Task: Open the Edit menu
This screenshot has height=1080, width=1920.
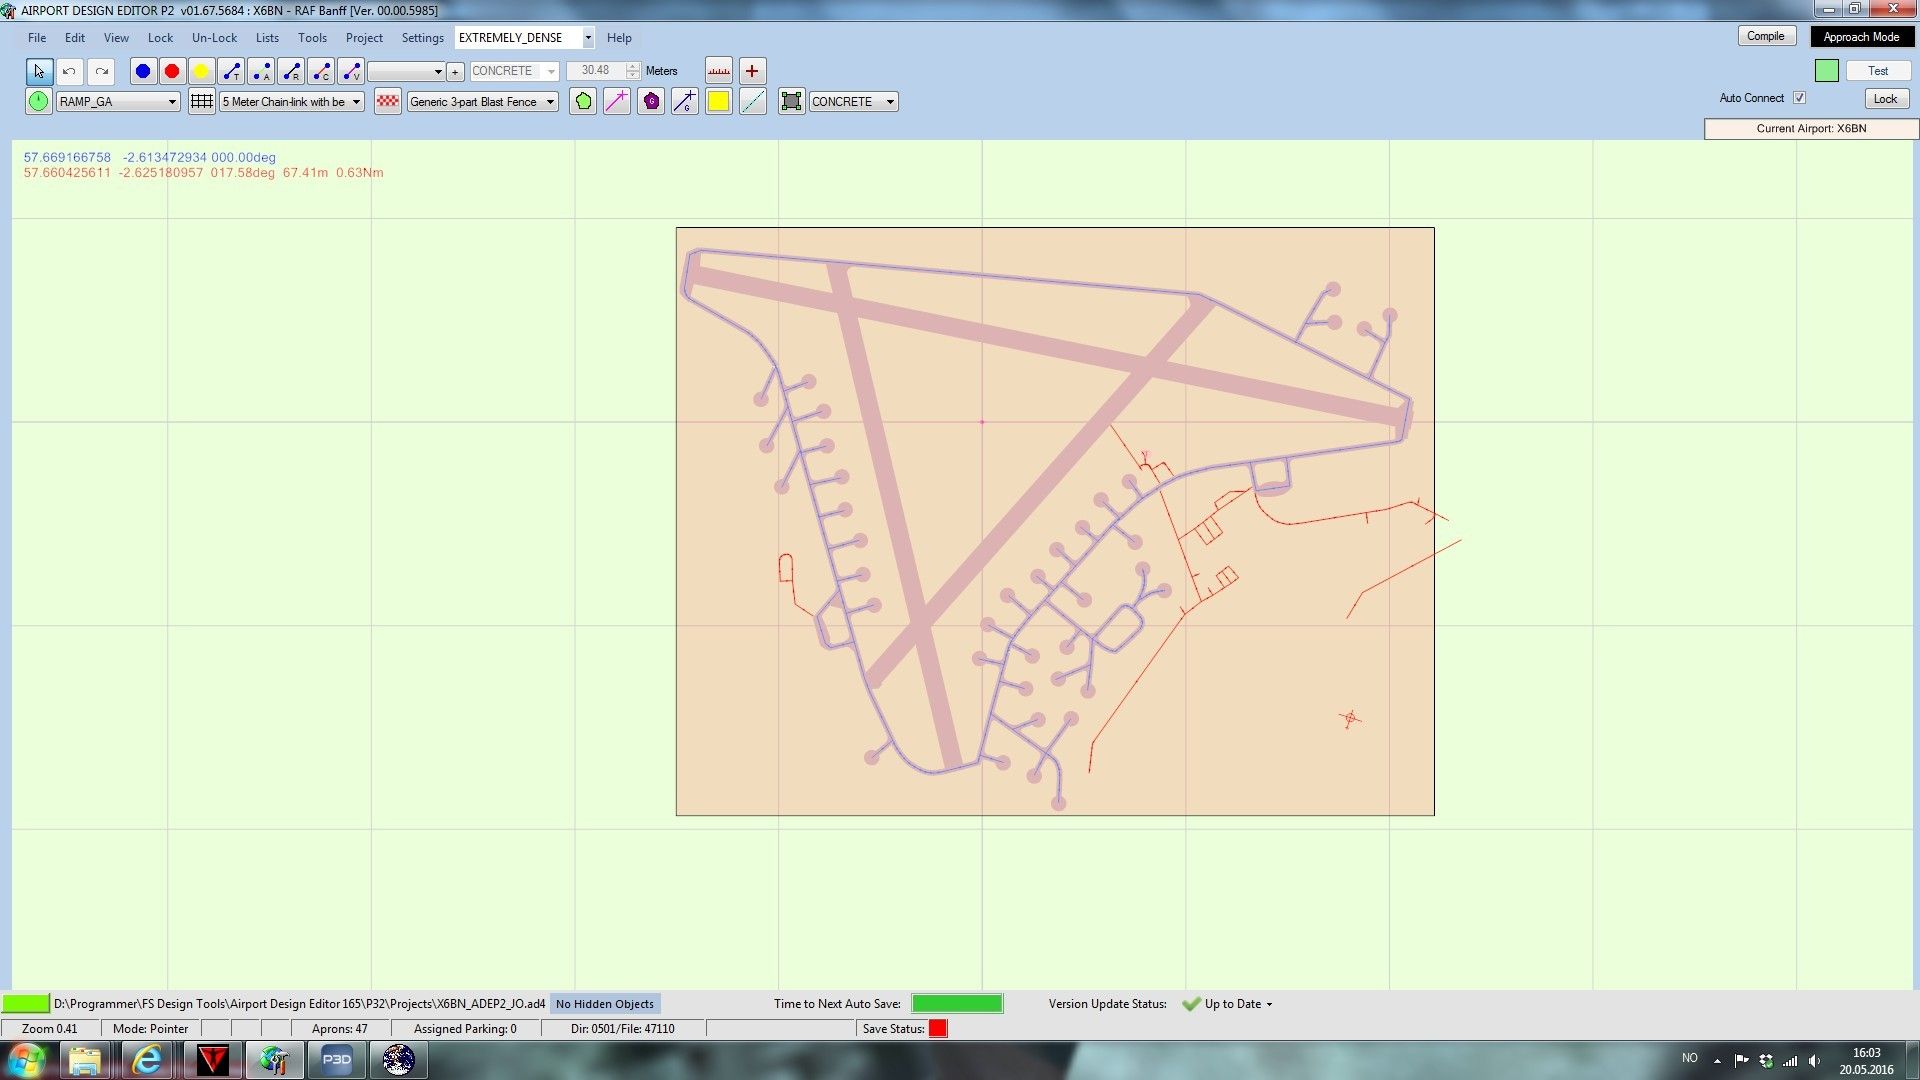Action: 75,38
